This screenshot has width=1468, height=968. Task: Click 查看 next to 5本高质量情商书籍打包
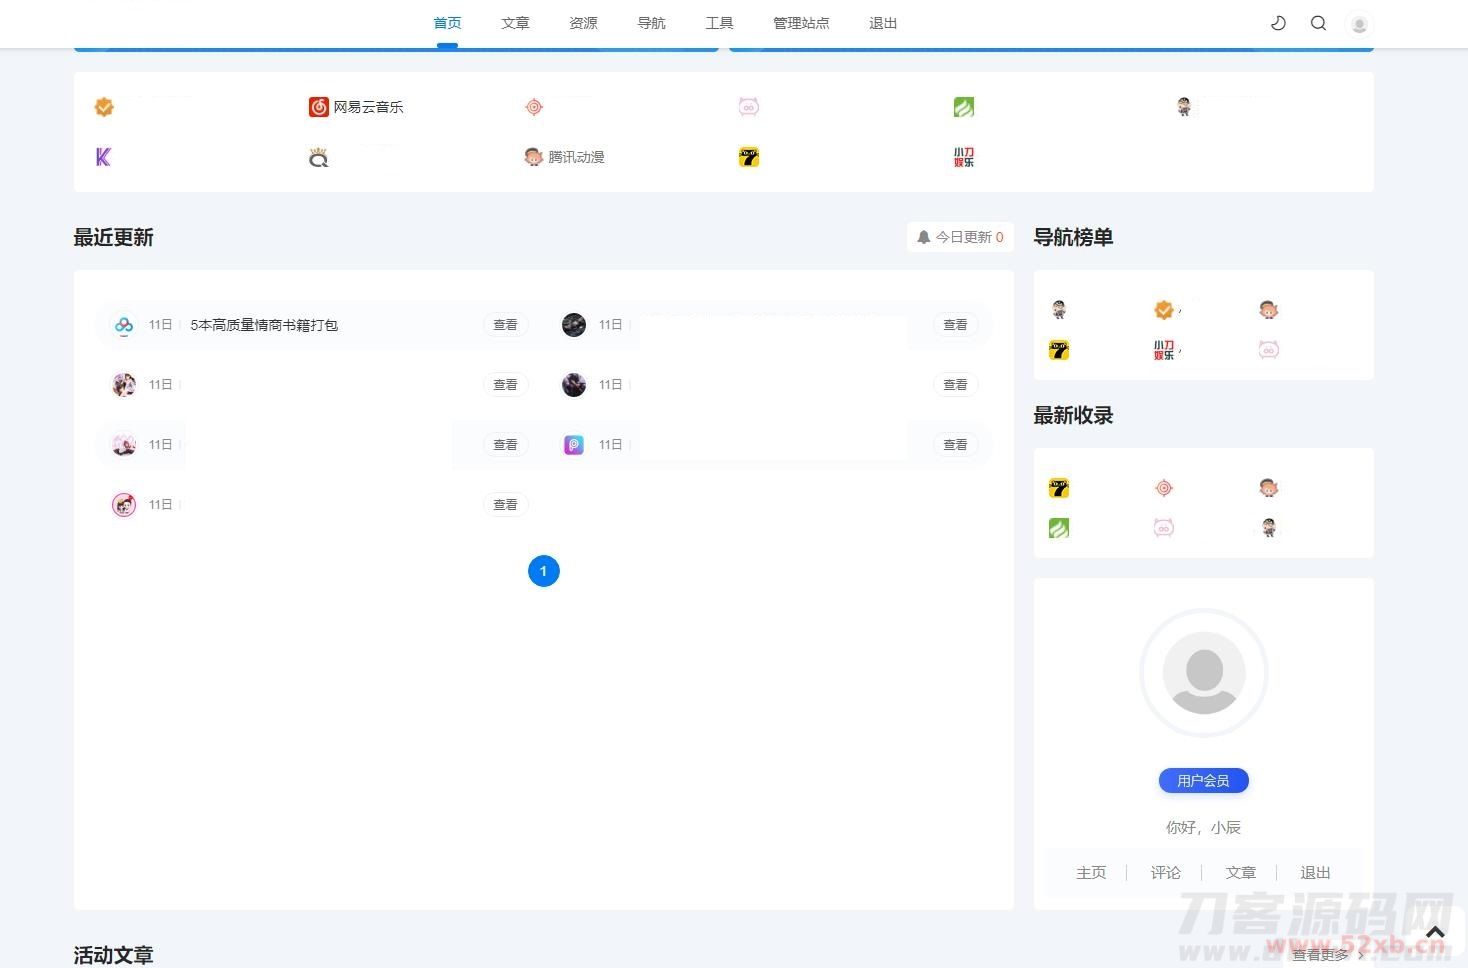tap(505, 324)
